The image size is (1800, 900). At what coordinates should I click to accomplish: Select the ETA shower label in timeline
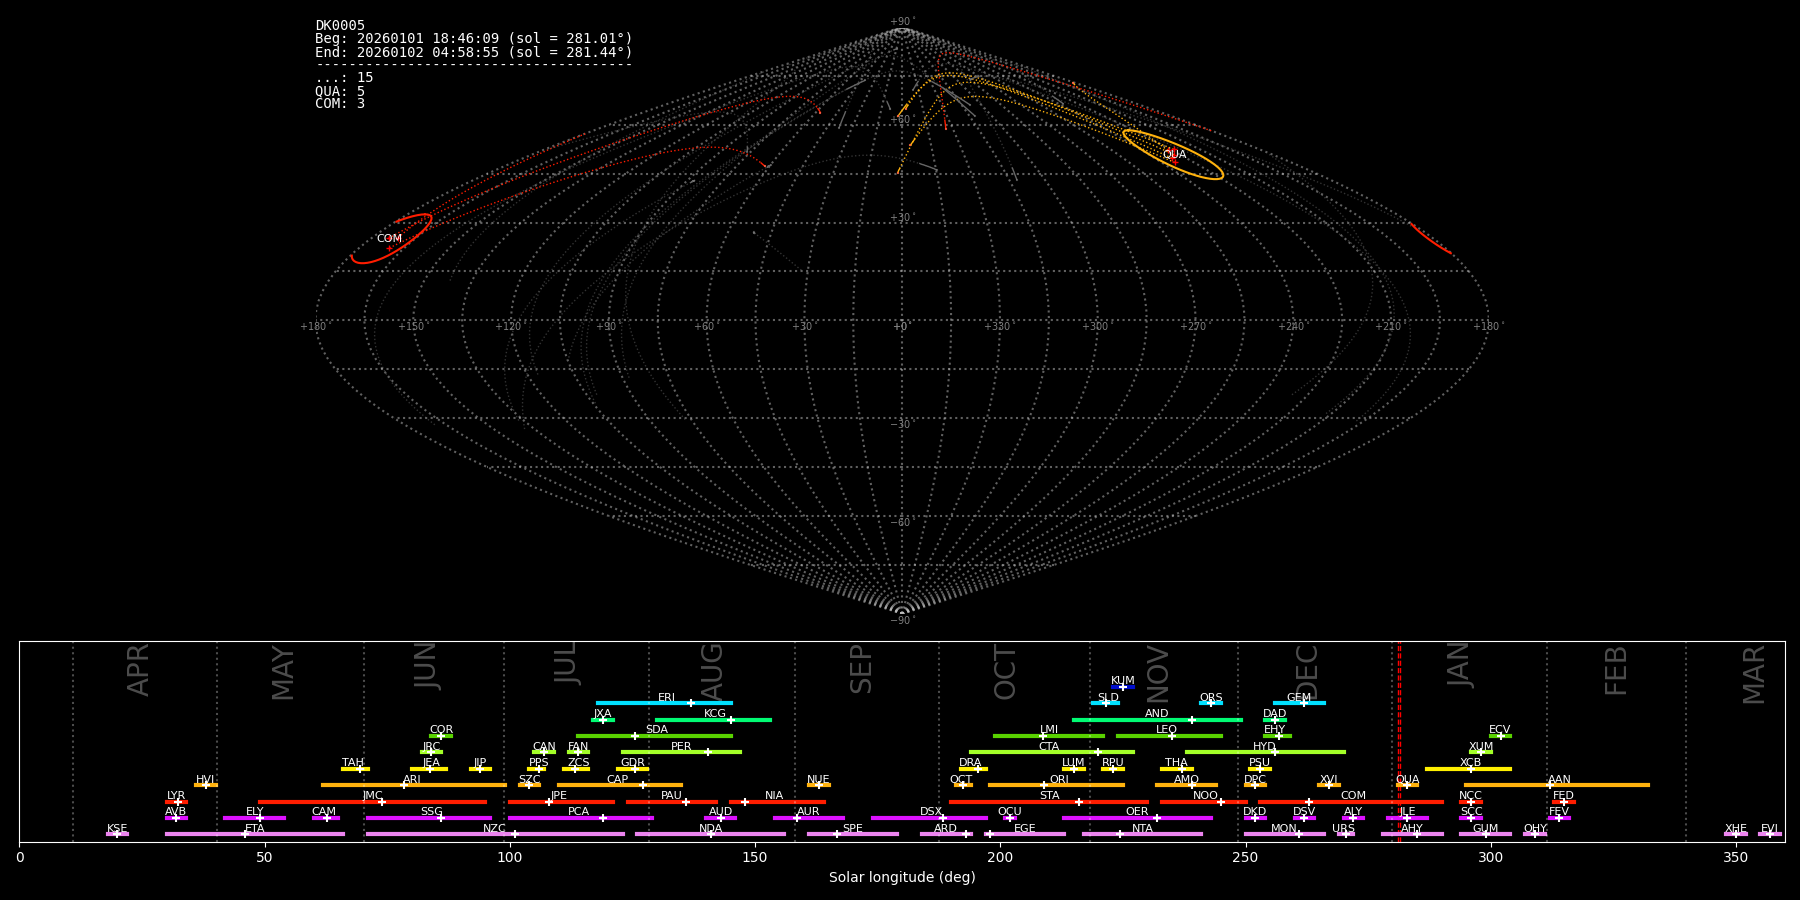[x=255, y=828]
